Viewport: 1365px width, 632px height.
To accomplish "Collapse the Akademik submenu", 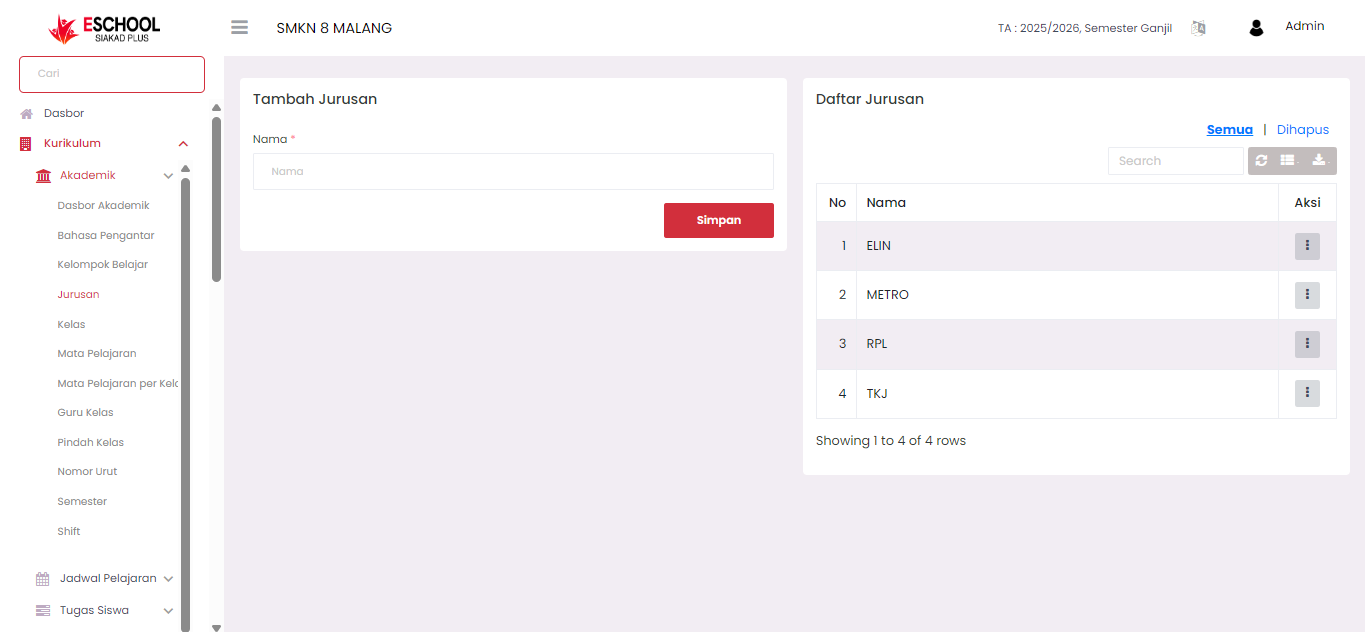I will (x=168, y=176).
